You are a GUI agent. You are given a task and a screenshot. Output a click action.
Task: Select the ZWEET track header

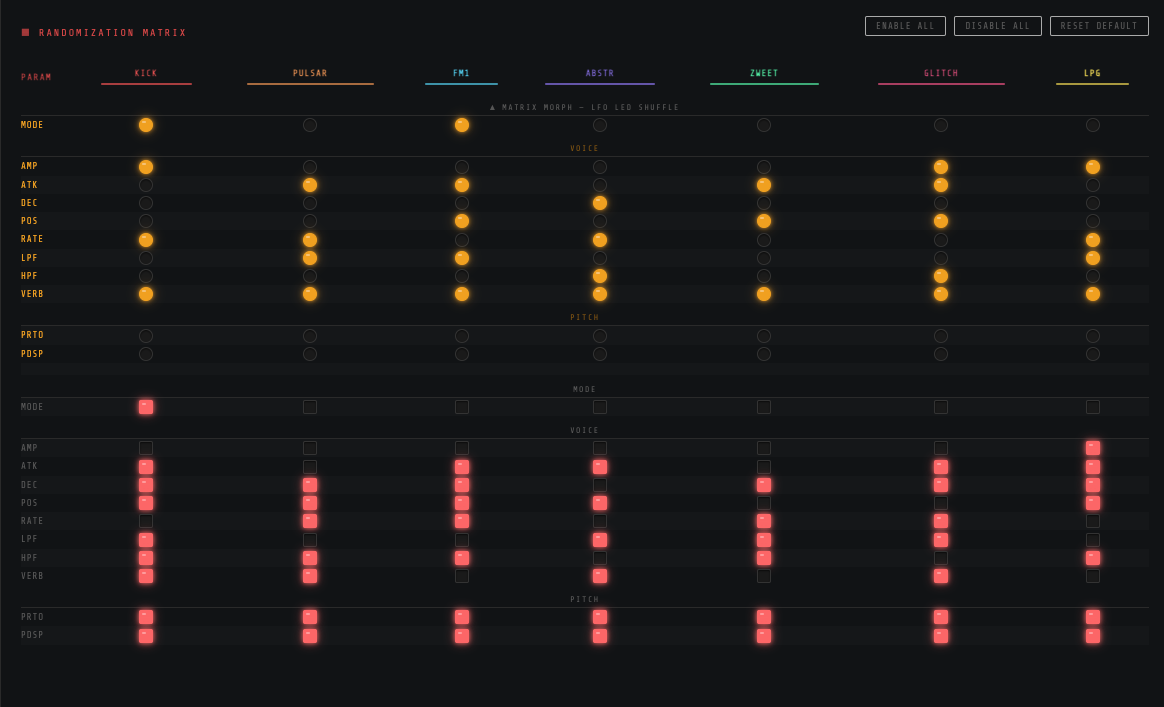tap(763, 72)
